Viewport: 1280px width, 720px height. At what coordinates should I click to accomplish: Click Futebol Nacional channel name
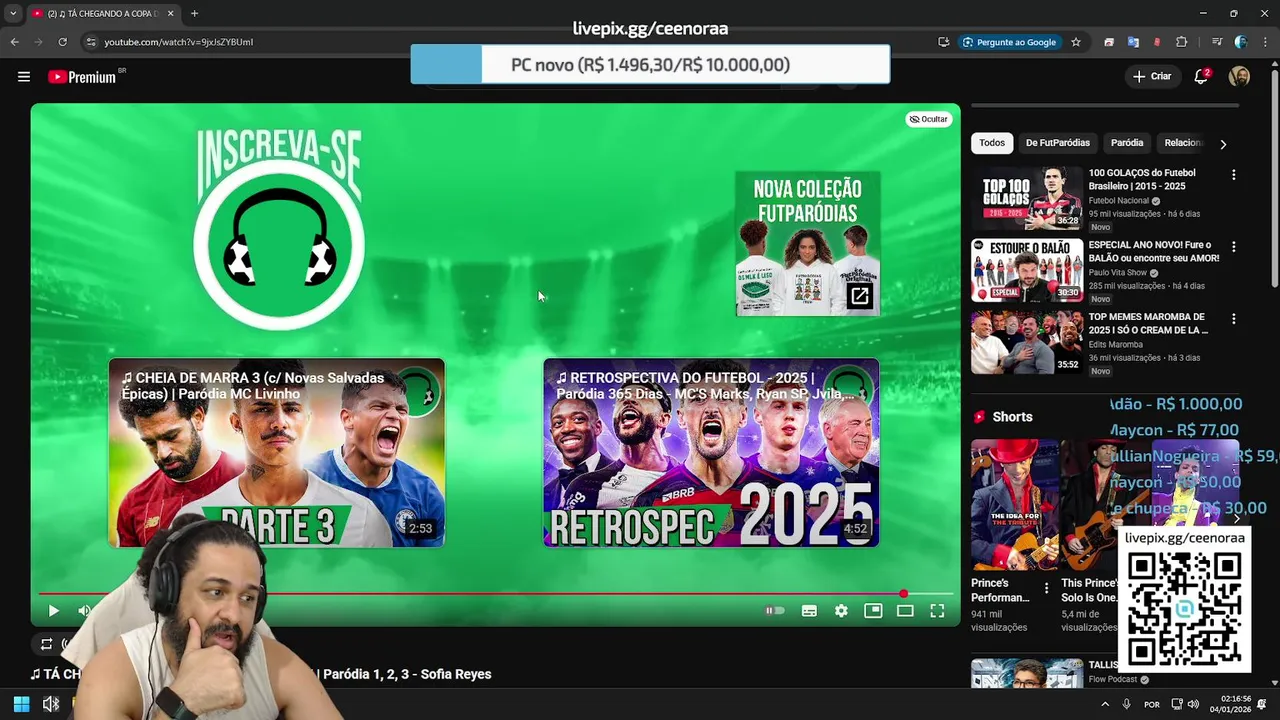tap(1119, 201)
